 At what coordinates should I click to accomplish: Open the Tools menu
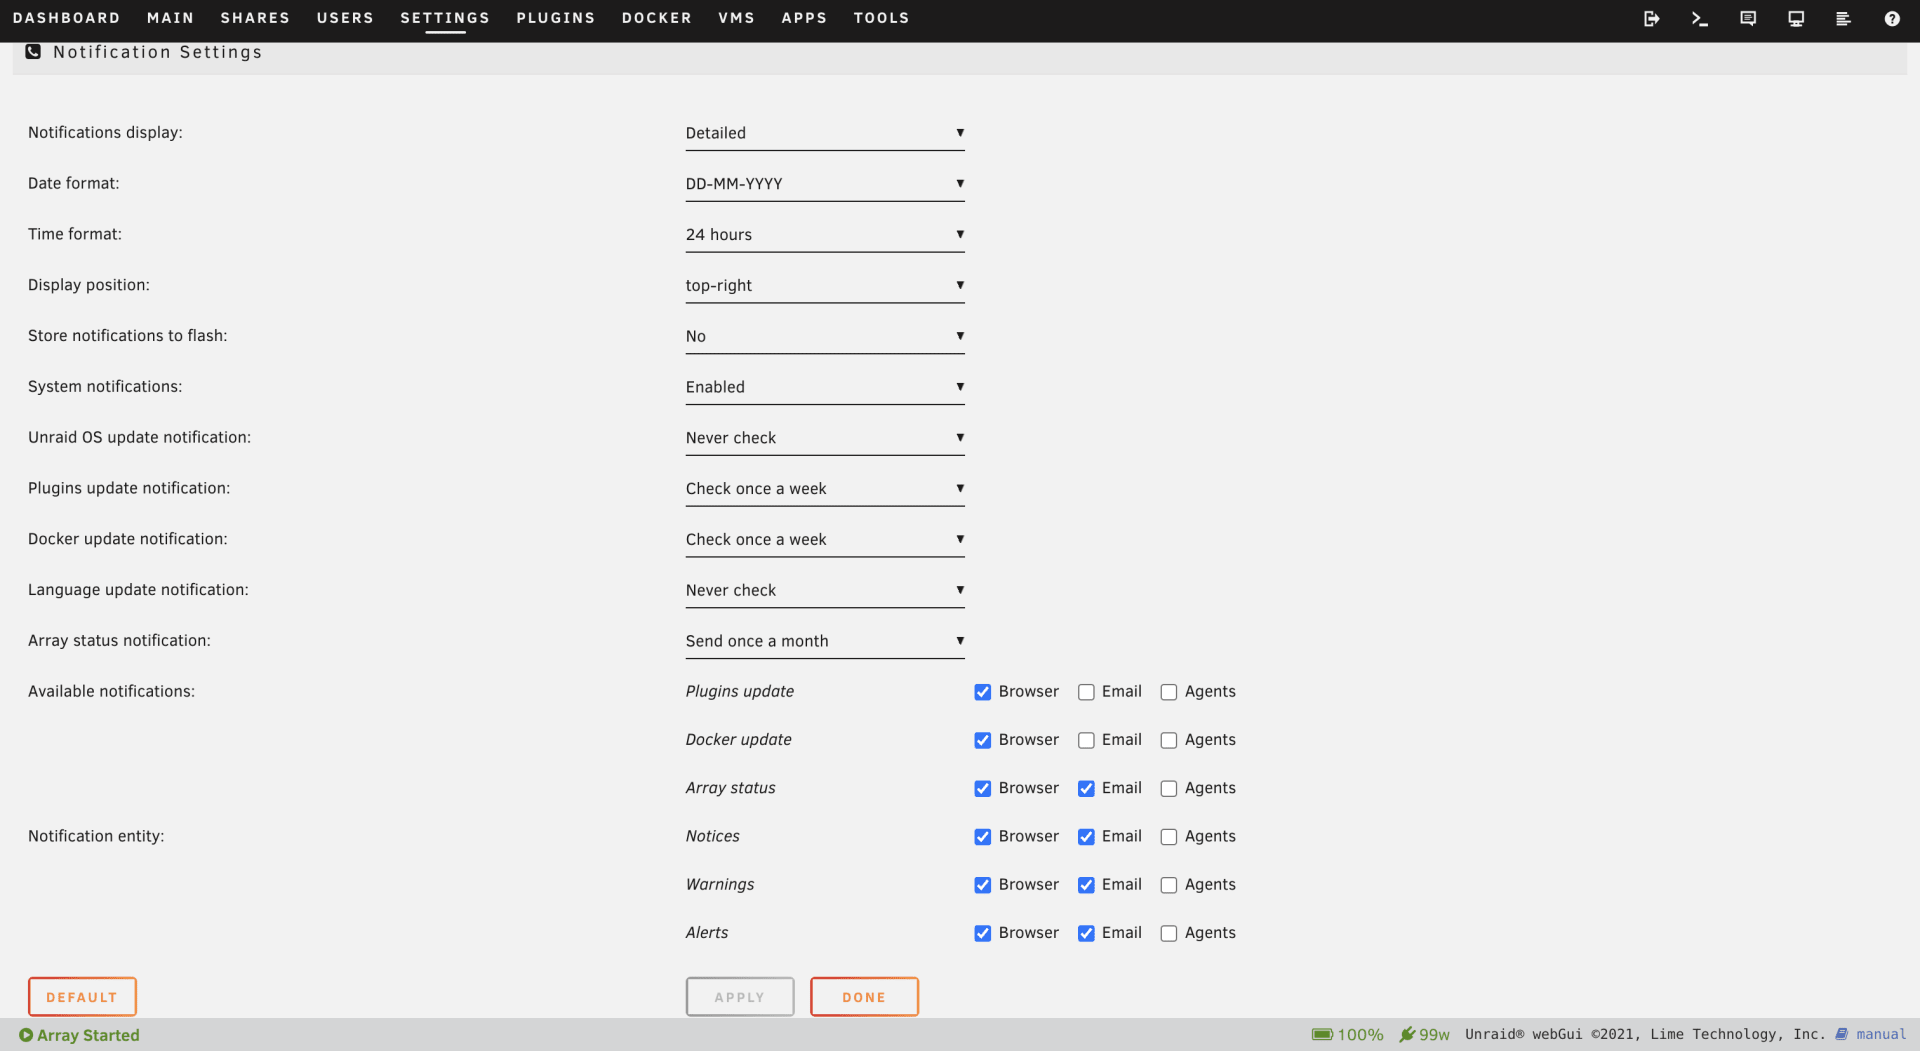point(881,18)
